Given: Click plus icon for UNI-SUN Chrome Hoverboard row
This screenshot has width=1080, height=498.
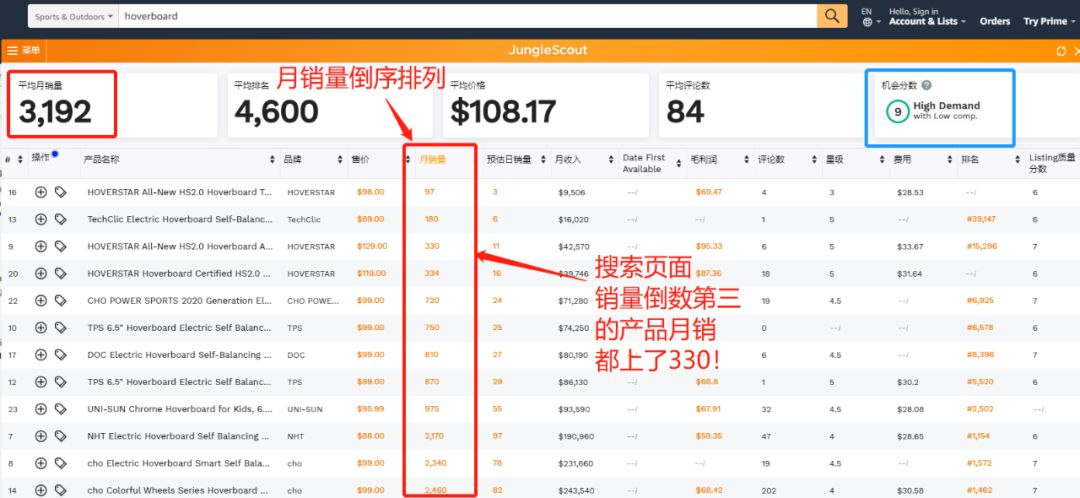Looking at the screenshot, I should pos(41,409).
